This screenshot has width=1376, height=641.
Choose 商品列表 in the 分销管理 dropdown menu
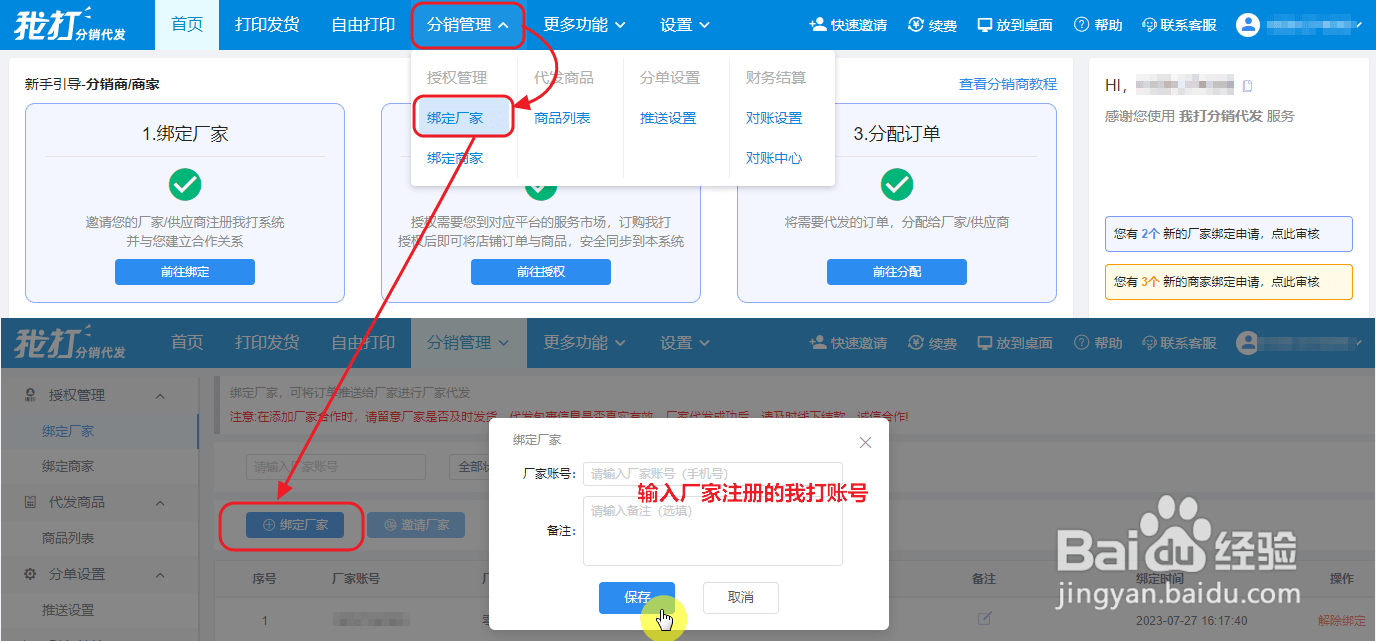pyautogui.click(x=562, y=118)
